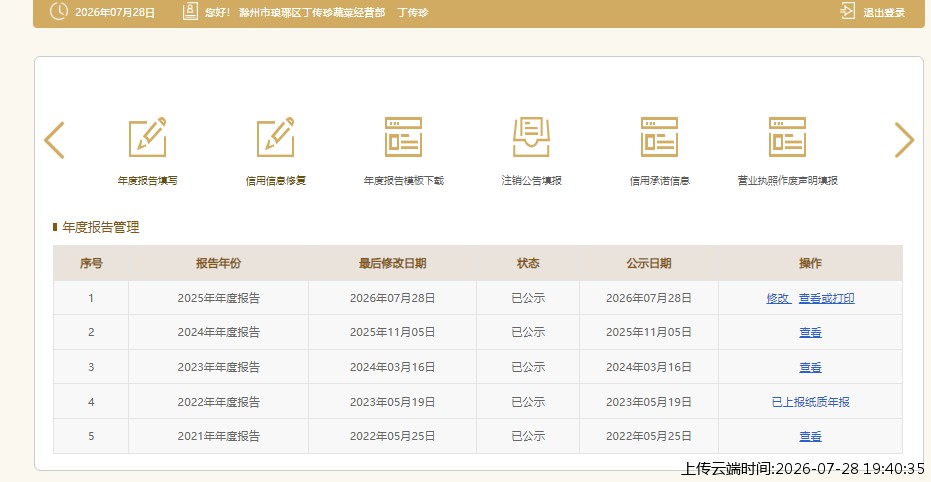Open 信用信息修复 edit icon
Image resolution: width=931 pixels, height=482 pixels.
coord(276,137)
